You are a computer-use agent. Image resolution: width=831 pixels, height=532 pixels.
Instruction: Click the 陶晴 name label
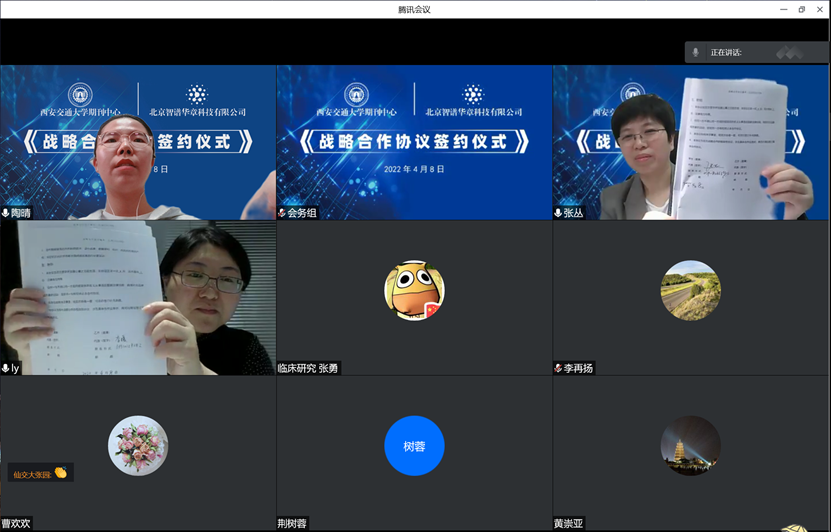21,213
